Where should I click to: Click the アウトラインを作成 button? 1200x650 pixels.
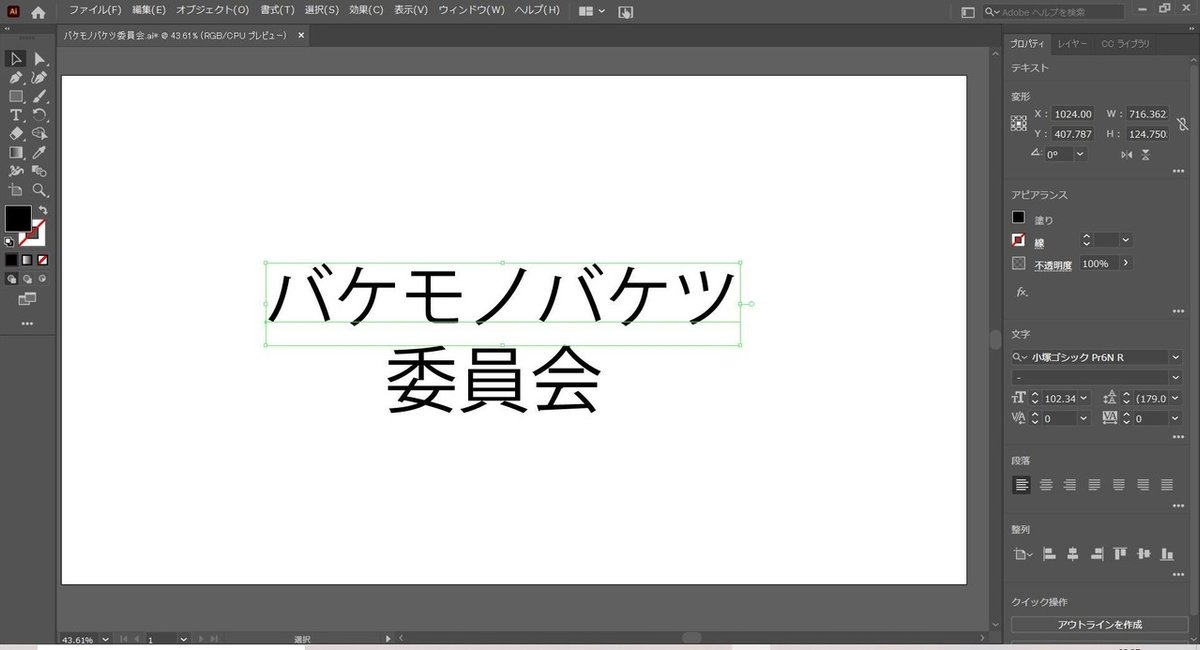pos(1099,624)
